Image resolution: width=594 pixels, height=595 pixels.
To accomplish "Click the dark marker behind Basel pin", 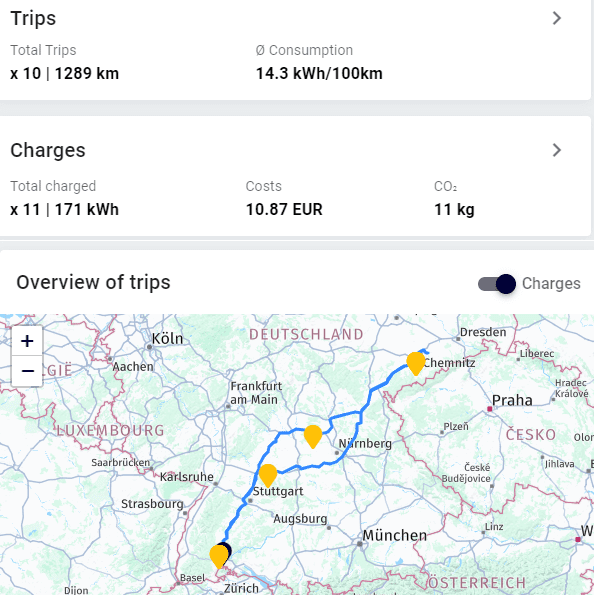I will [227, 548].
